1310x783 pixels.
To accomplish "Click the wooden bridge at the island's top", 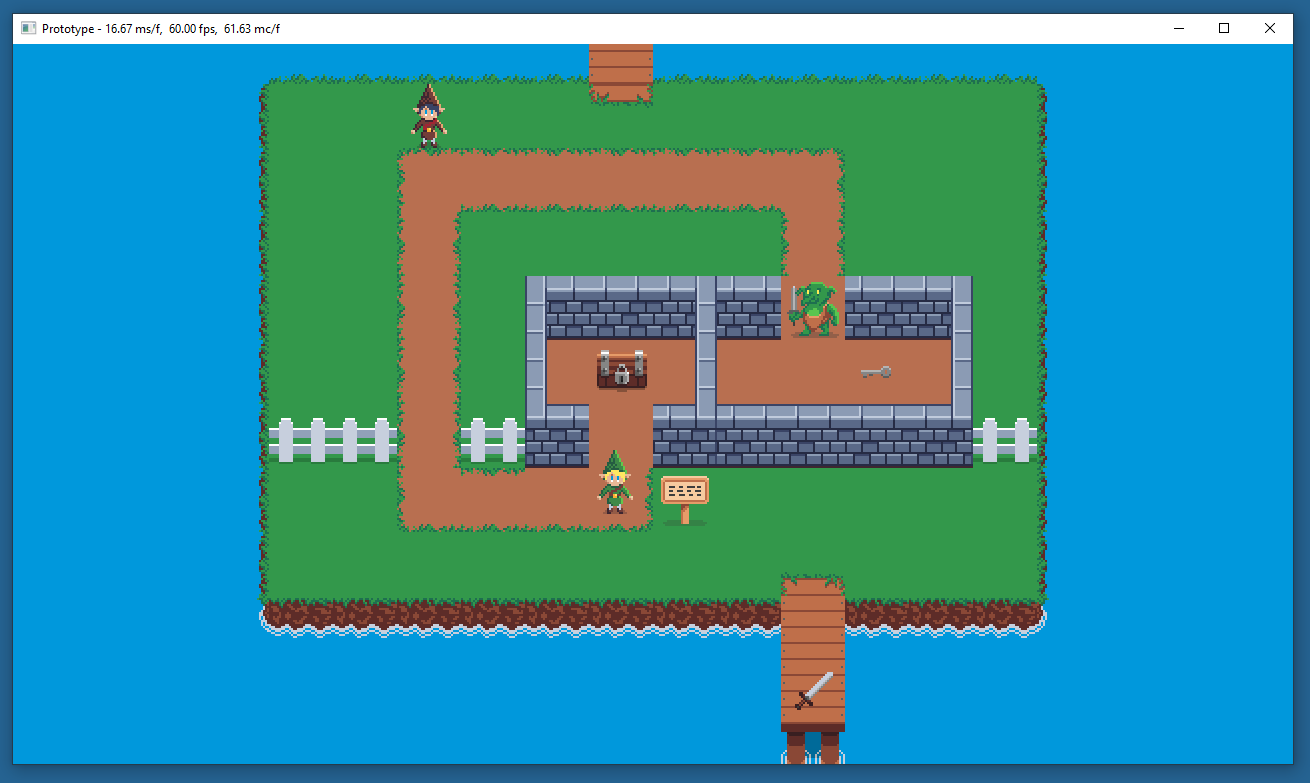I will coord(621,70).
